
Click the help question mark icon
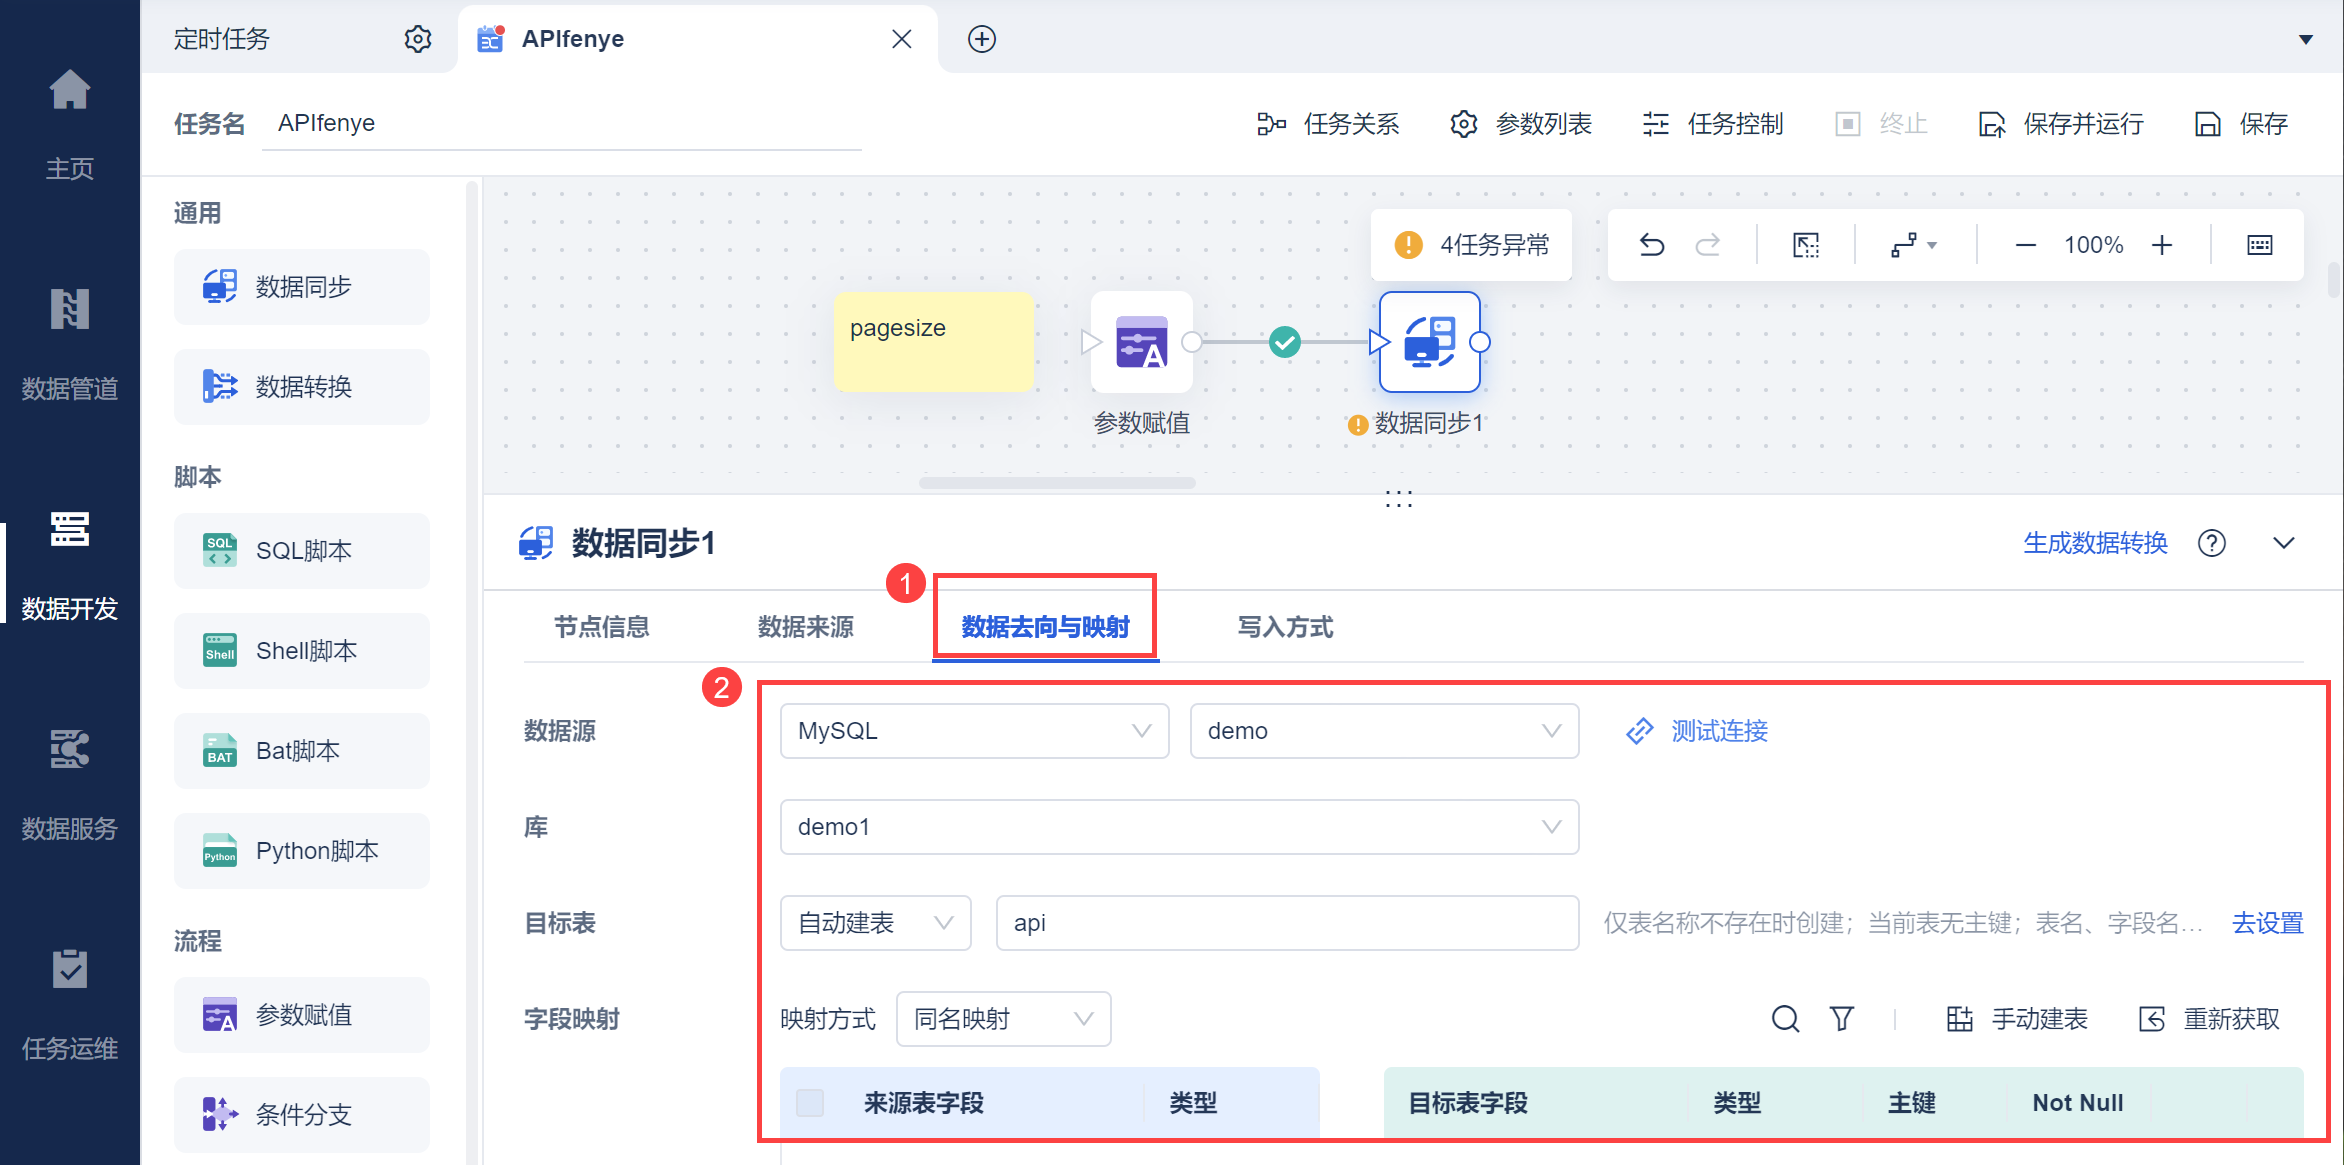(x=2211, y=543)
